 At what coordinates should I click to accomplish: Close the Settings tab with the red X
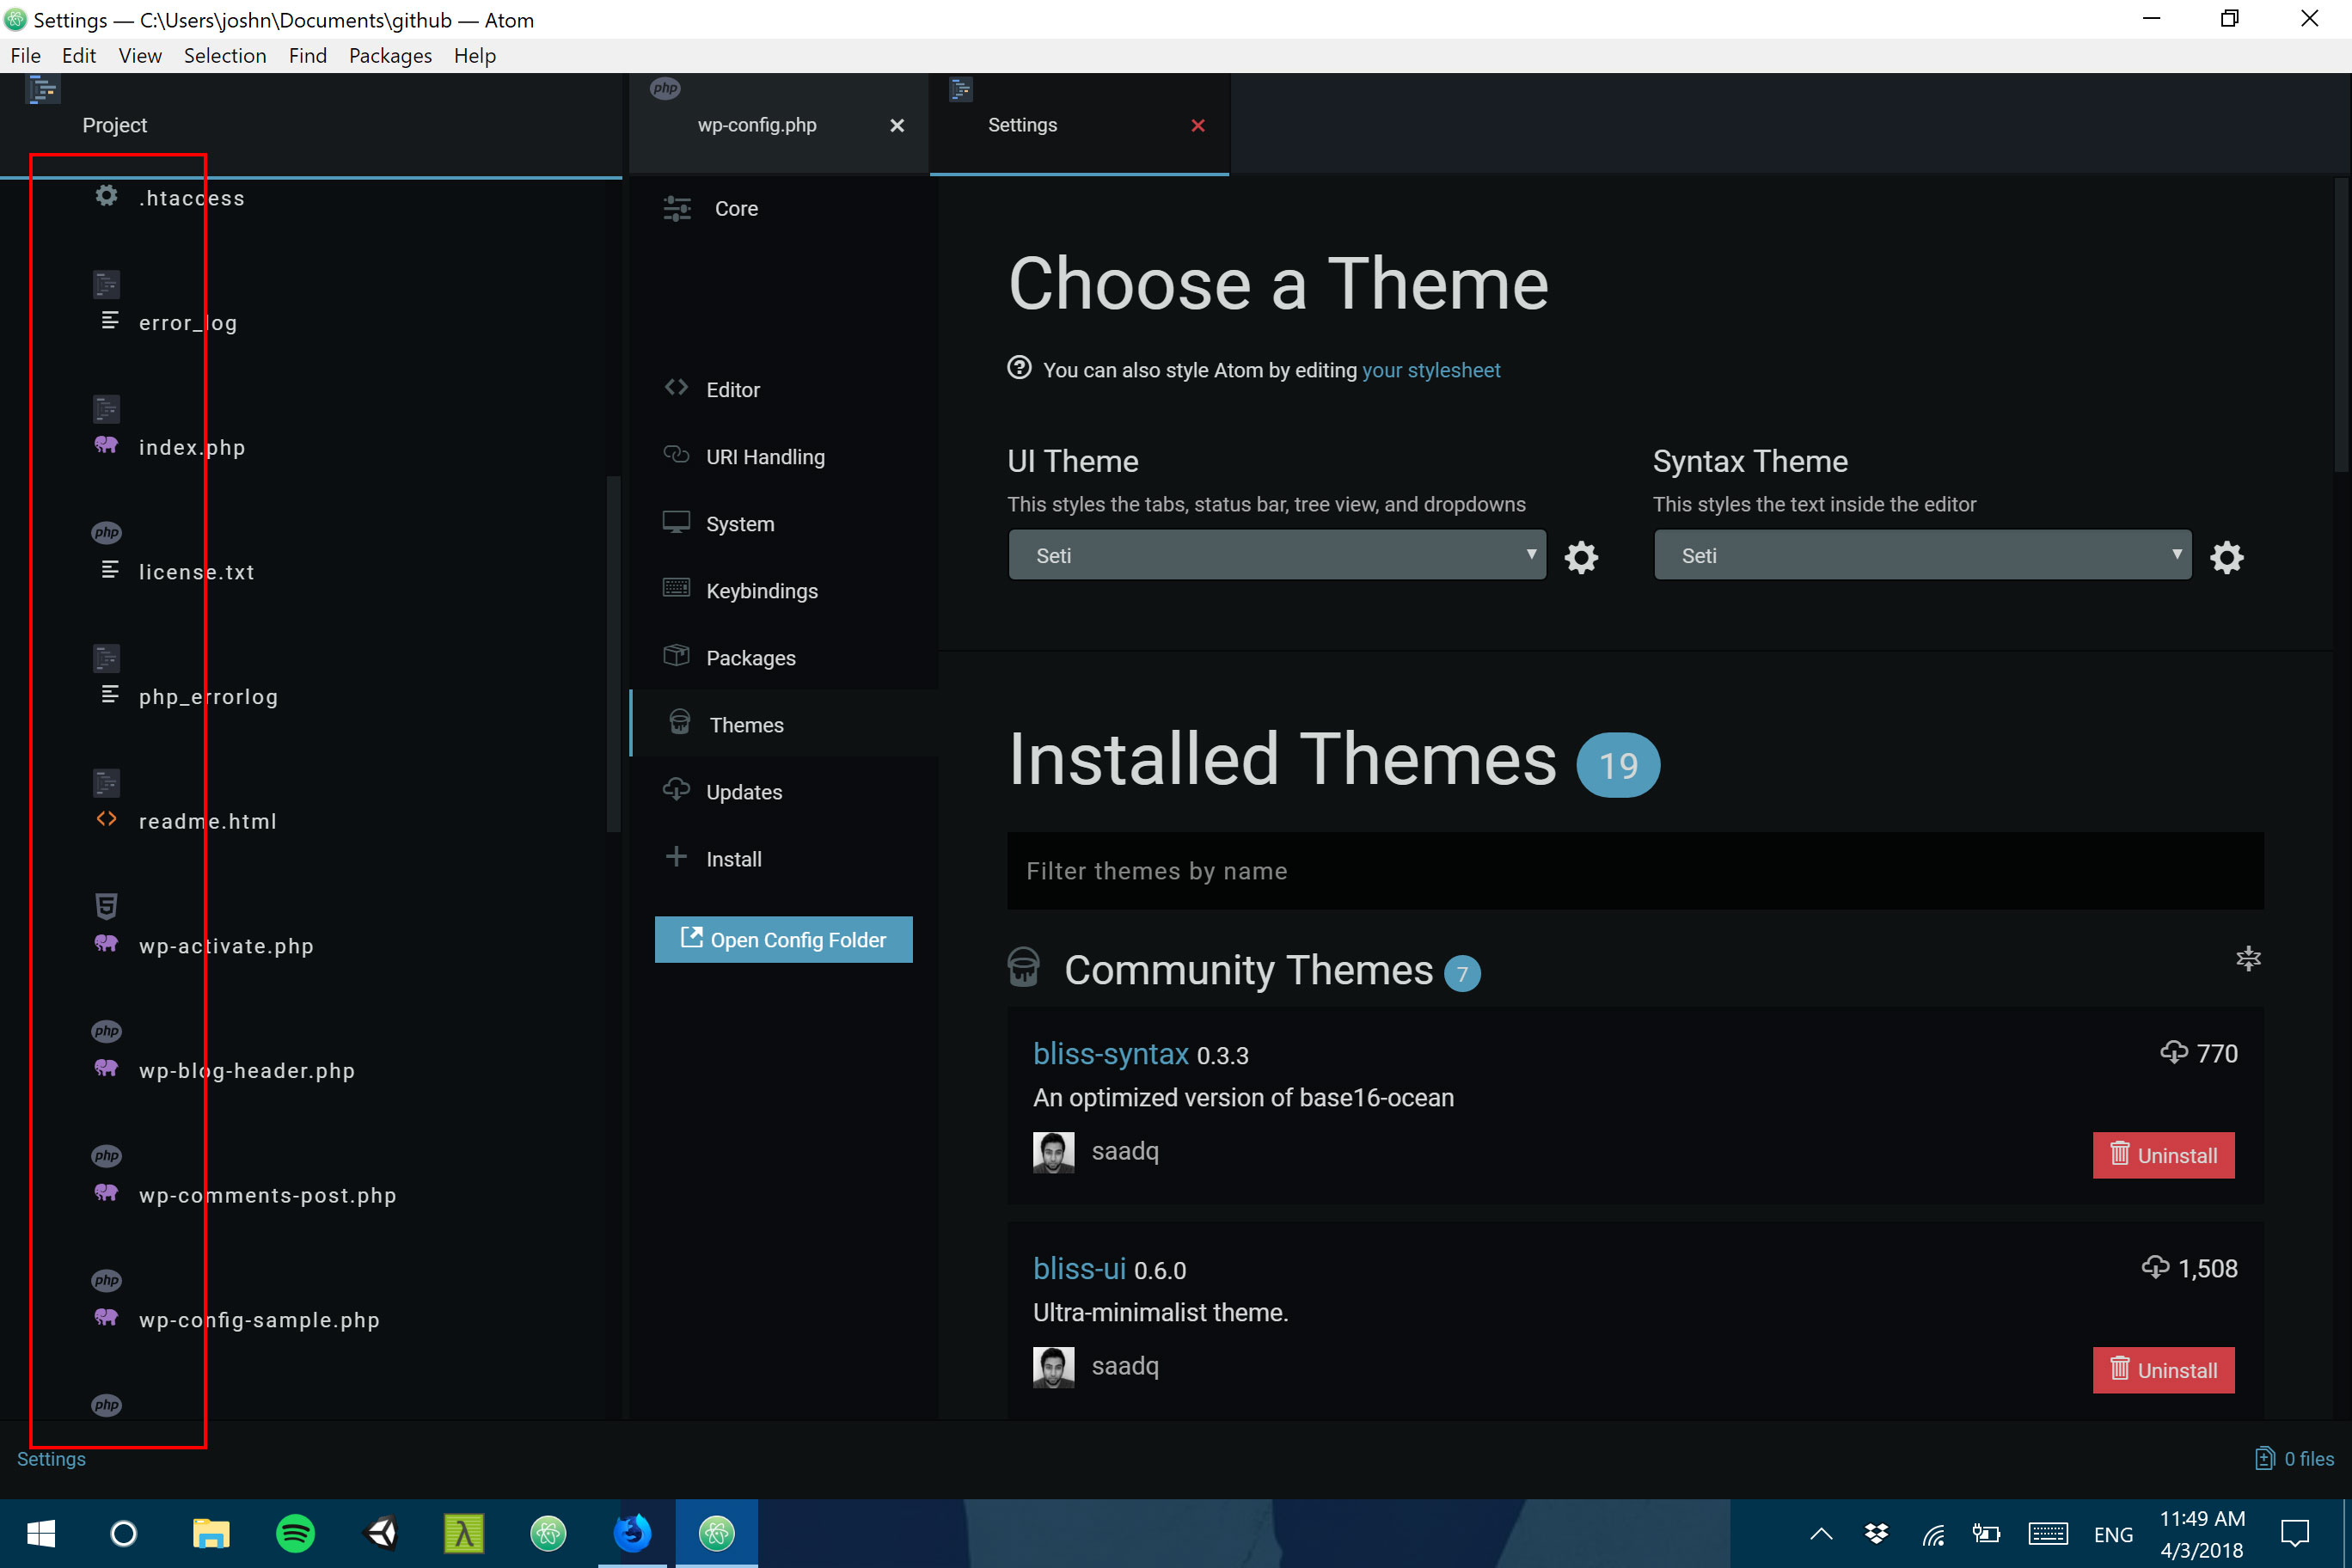tap(1198, 126)
